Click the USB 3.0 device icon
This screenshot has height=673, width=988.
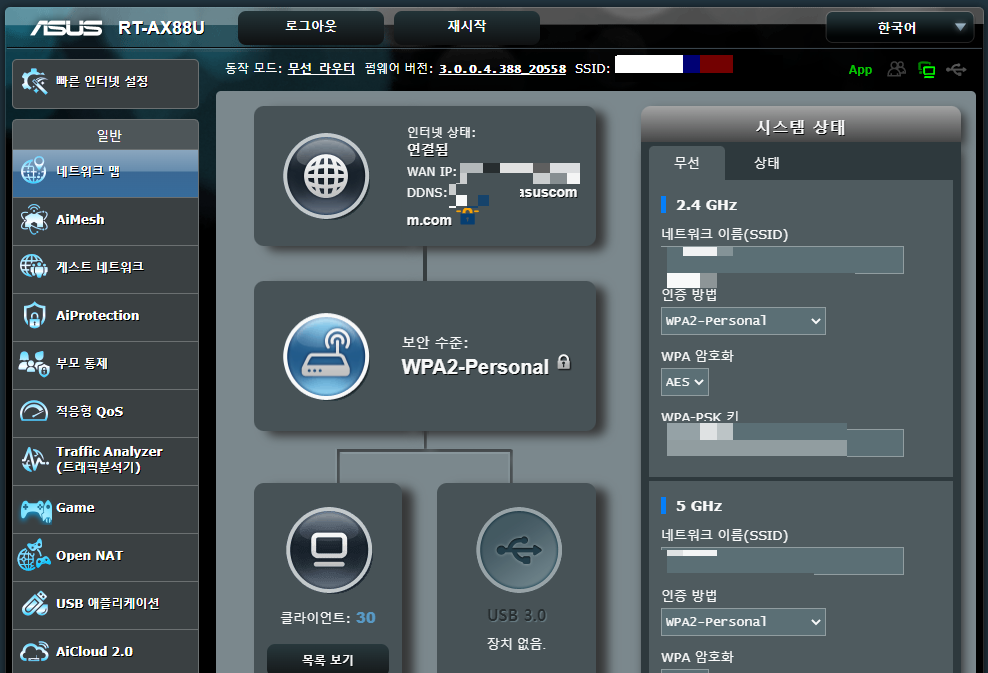point(519,549)
